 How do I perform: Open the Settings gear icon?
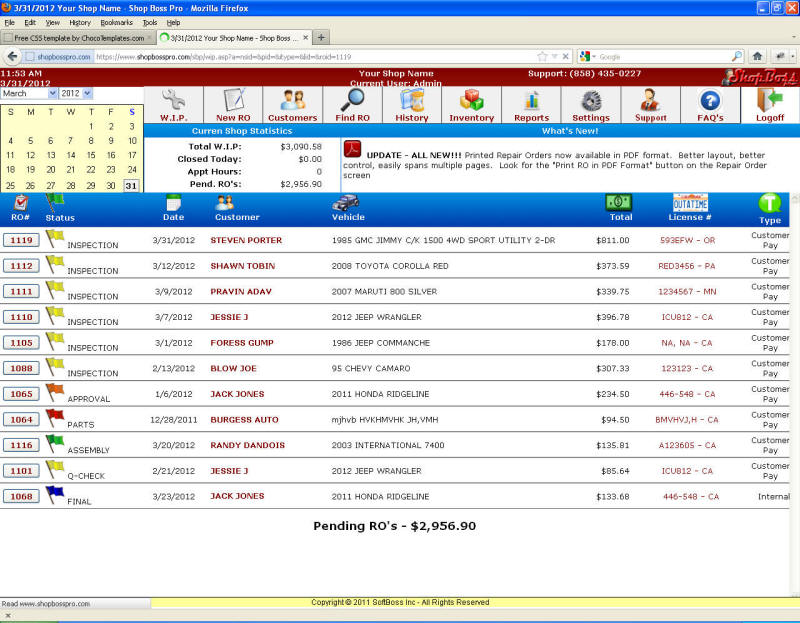tap(591, 101)
